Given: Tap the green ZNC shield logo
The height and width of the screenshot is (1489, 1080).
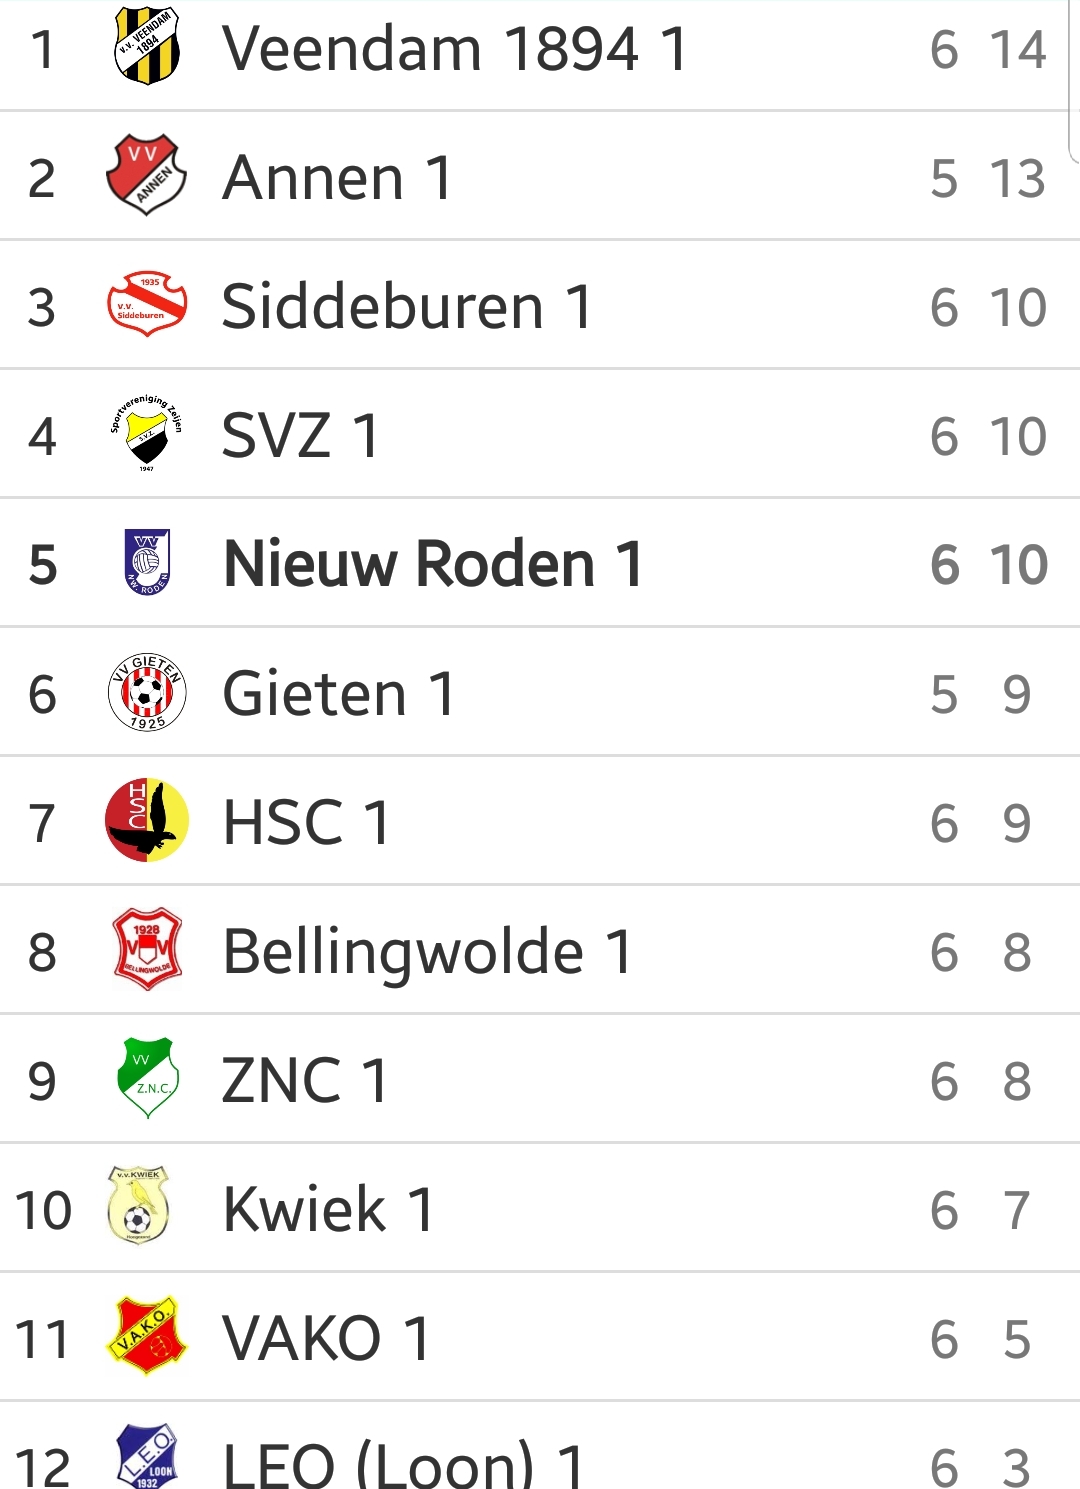Looking at the screenshot, I should click(147, 1078).
